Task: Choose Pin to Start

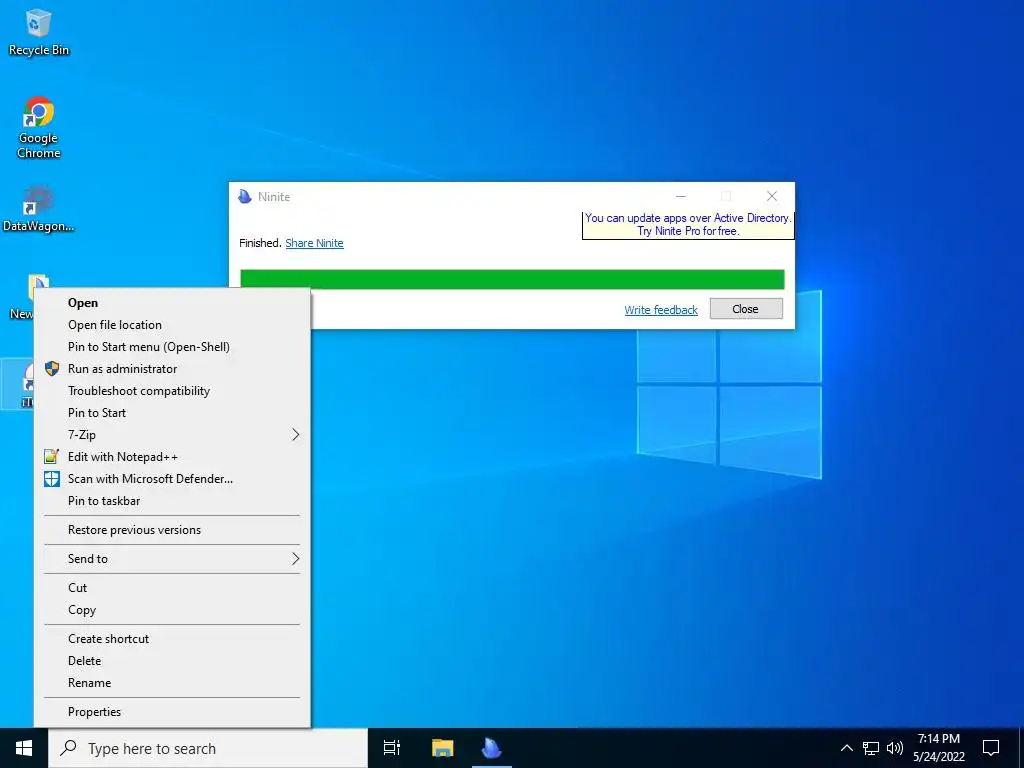Action: (172, 413)
